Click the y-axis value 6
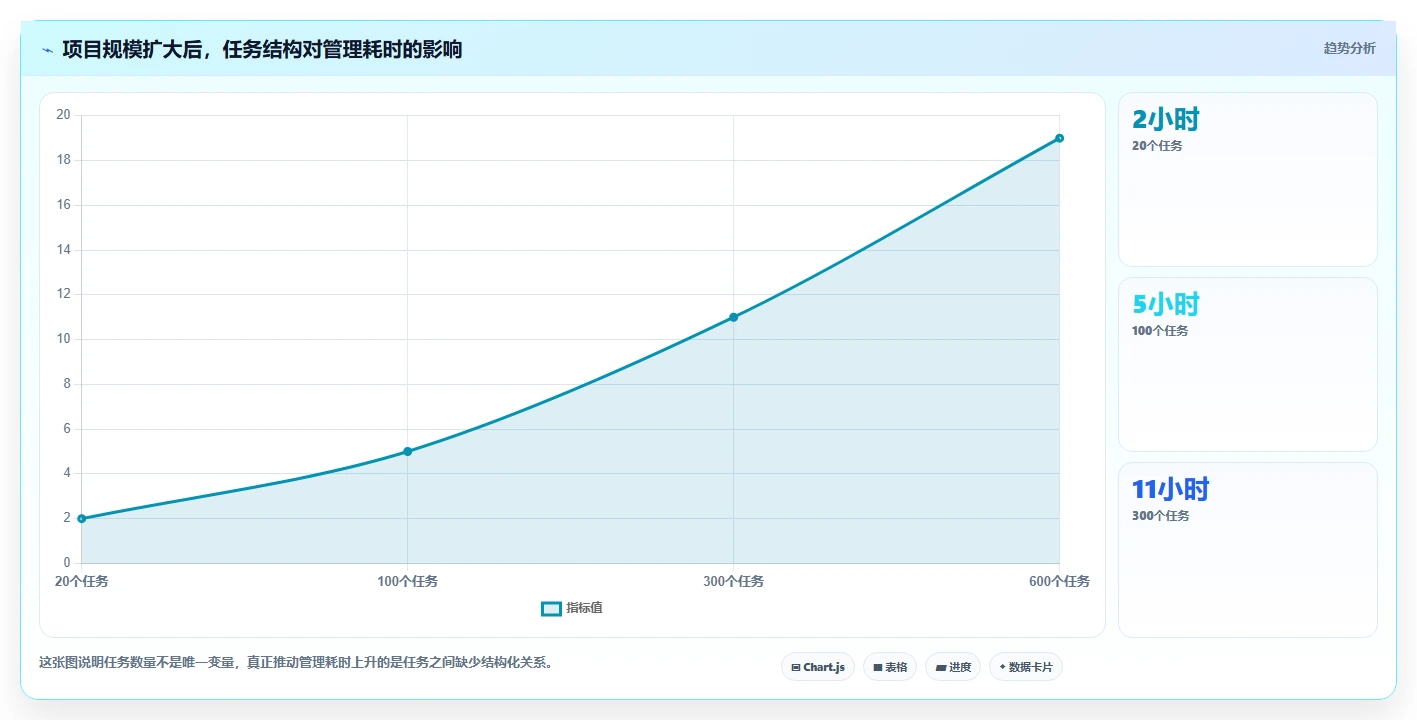This screenshot has height=720, width=1417. [66, 429]
